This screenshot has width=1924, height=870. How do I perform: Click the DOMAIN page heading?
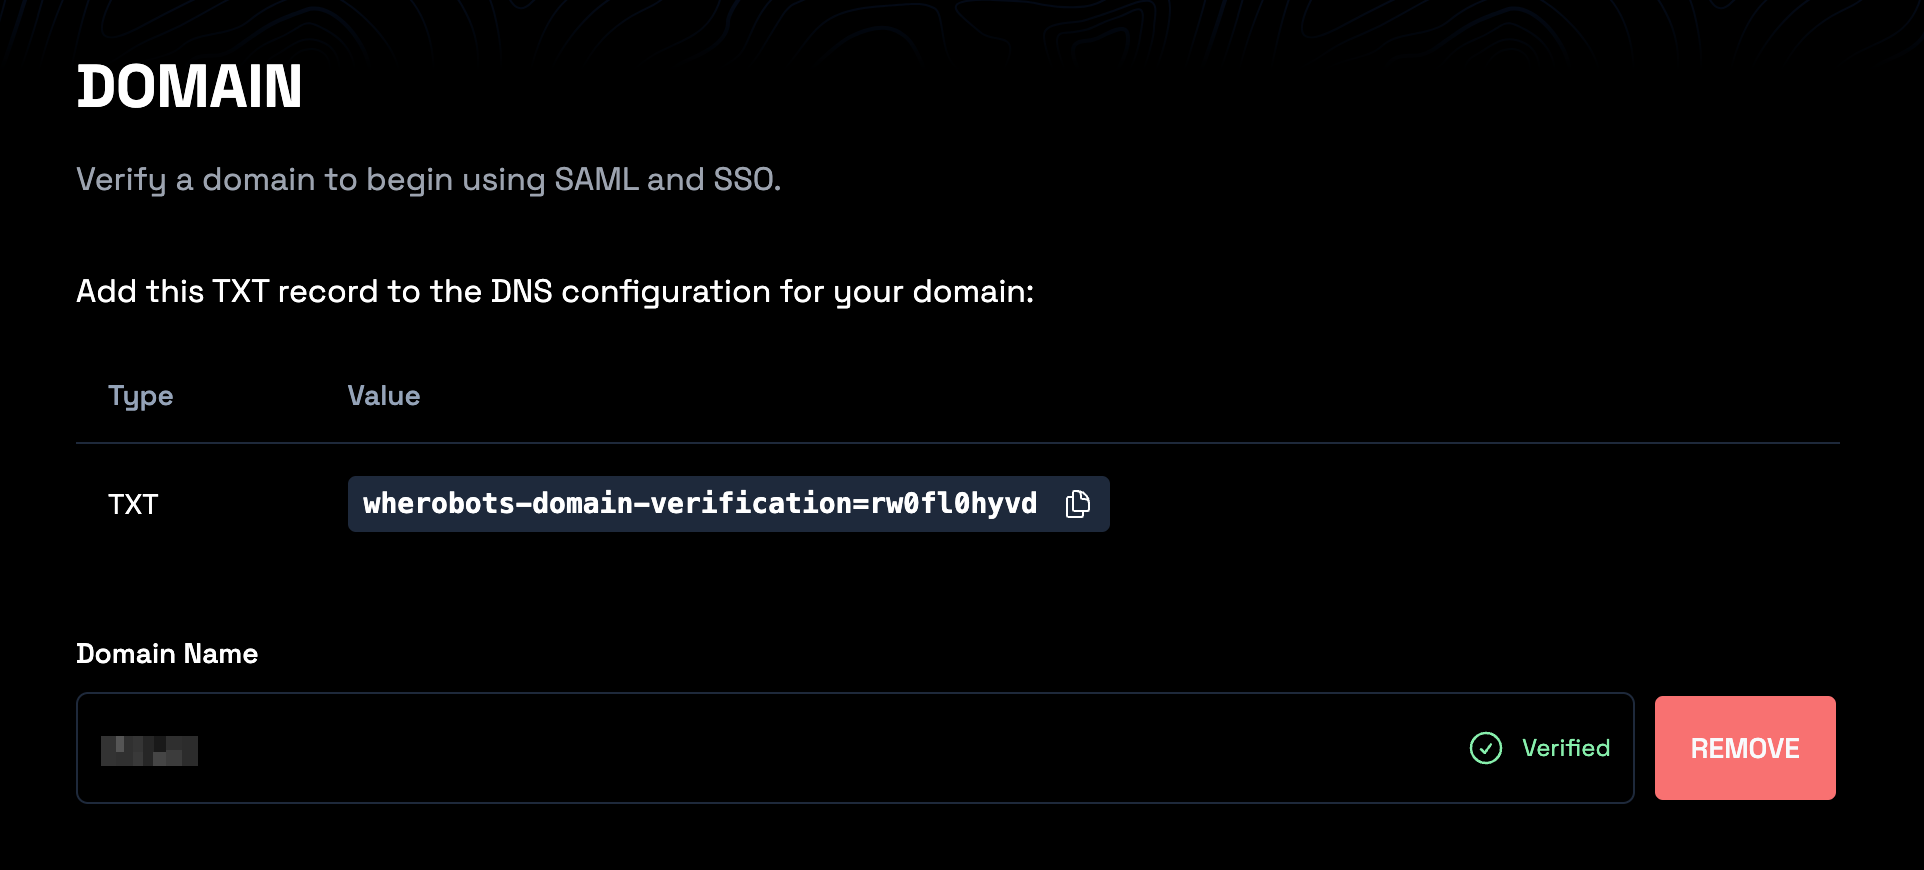(x=189, y=87)
